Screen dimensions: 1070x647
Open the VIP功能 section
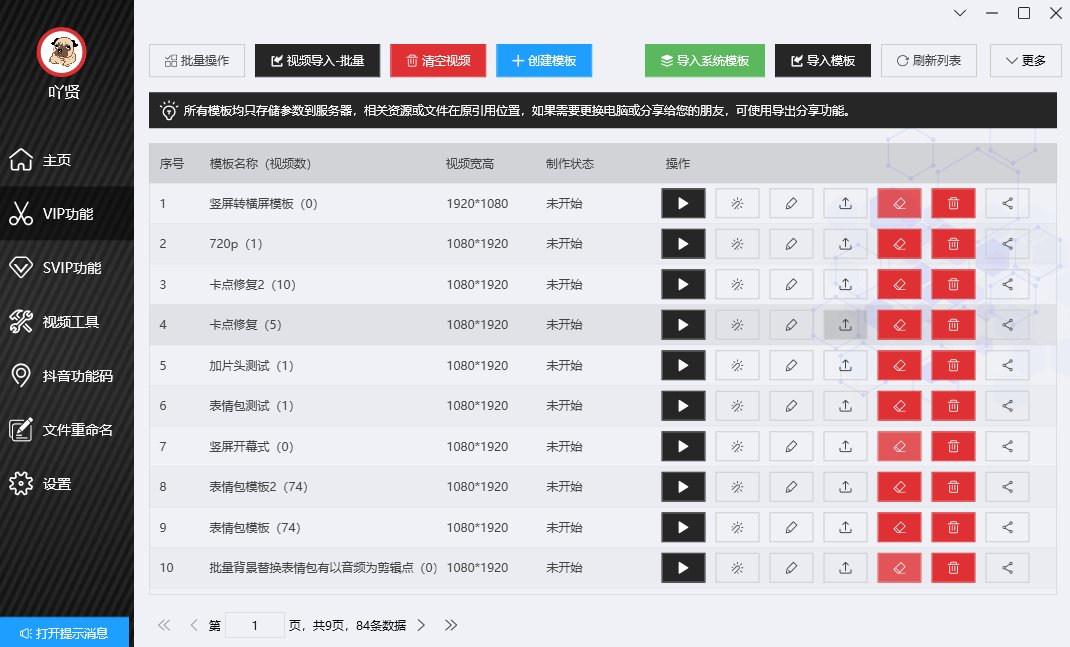[67, 214]
